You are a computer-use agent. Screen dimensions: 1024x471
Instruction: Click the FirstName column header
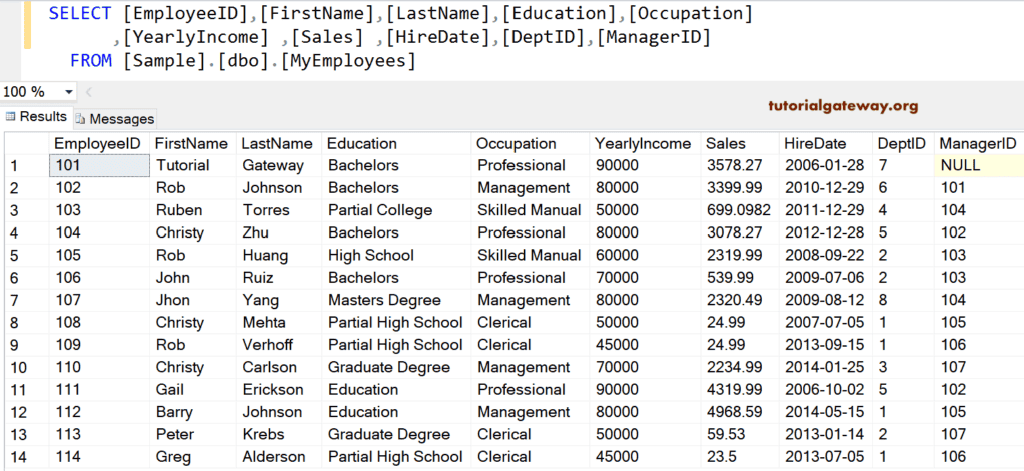click(193, 143)
